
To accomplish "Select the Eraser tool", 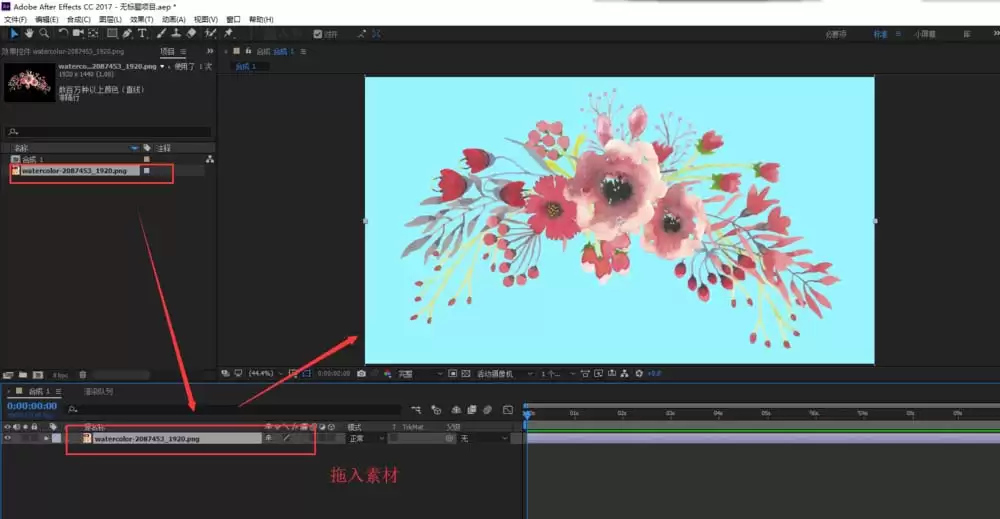I will 191,33.
